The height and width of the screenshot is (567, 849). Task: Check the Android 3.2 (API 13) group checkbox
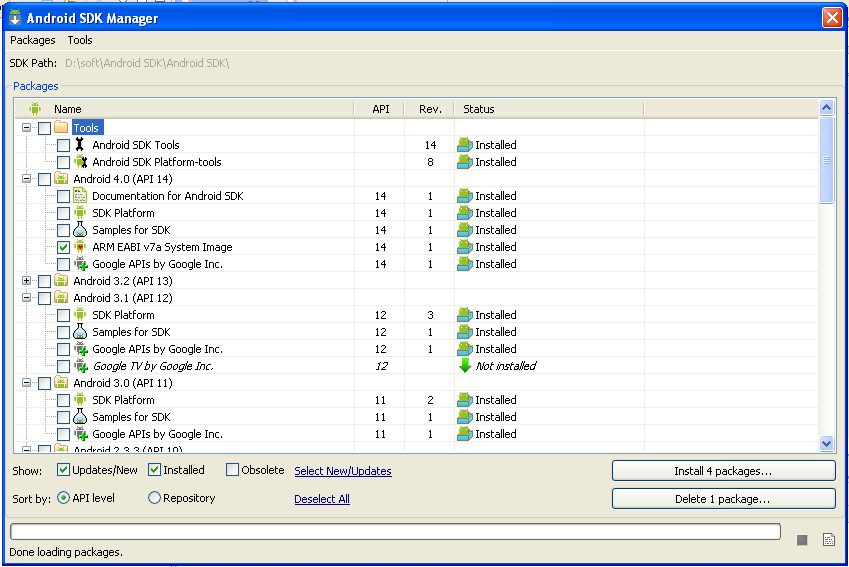coord(44,281)
